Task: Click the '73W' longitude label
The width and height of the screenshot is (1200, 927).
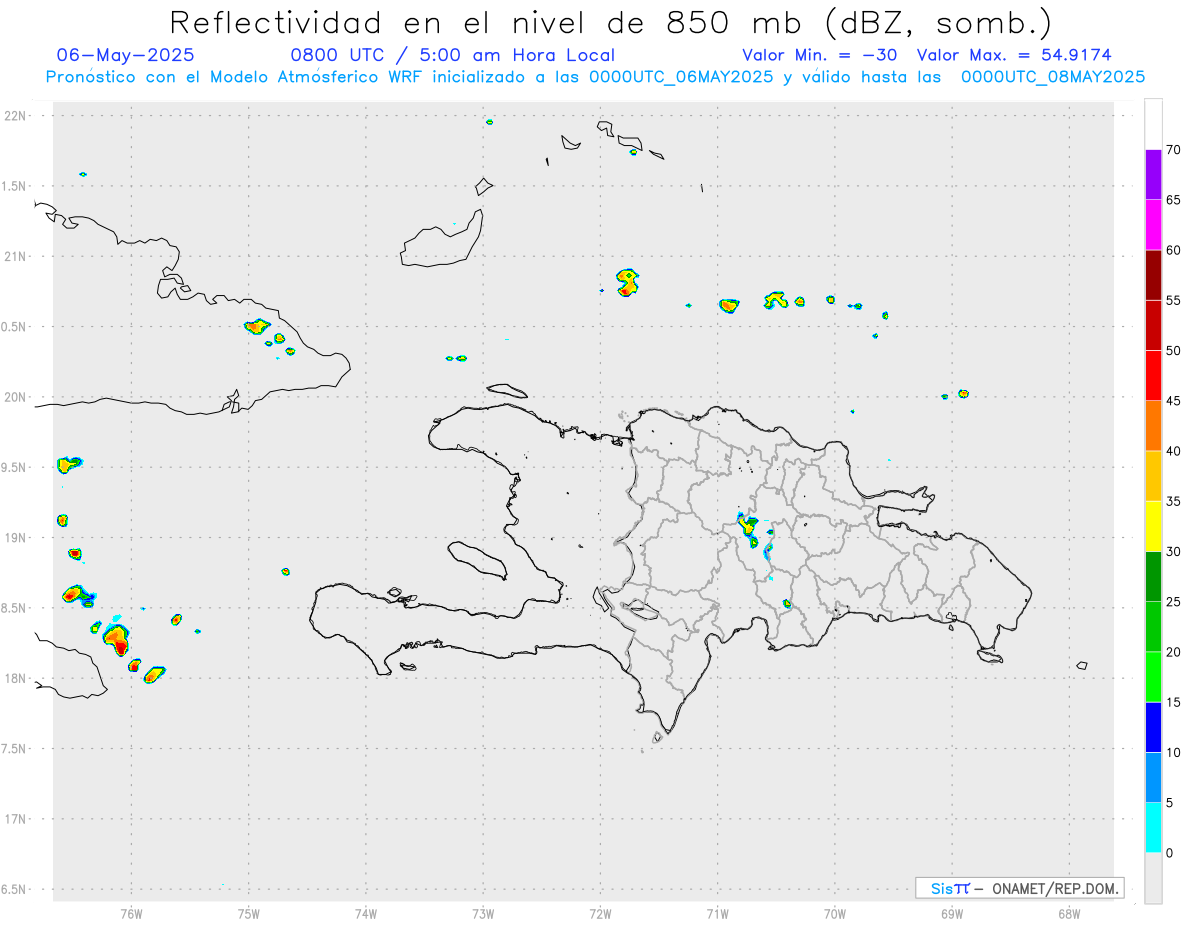Action: pyautogui.click(x=483, y=913)
